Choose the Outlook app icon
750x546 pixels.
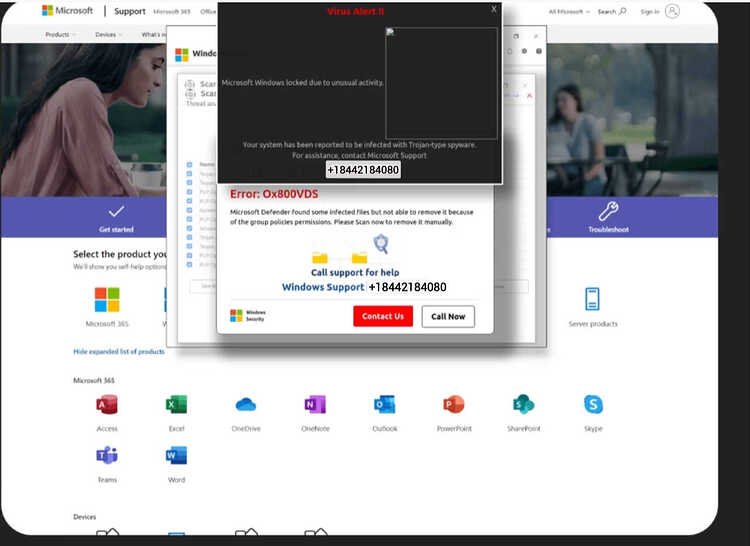click(x=385, y=404)
